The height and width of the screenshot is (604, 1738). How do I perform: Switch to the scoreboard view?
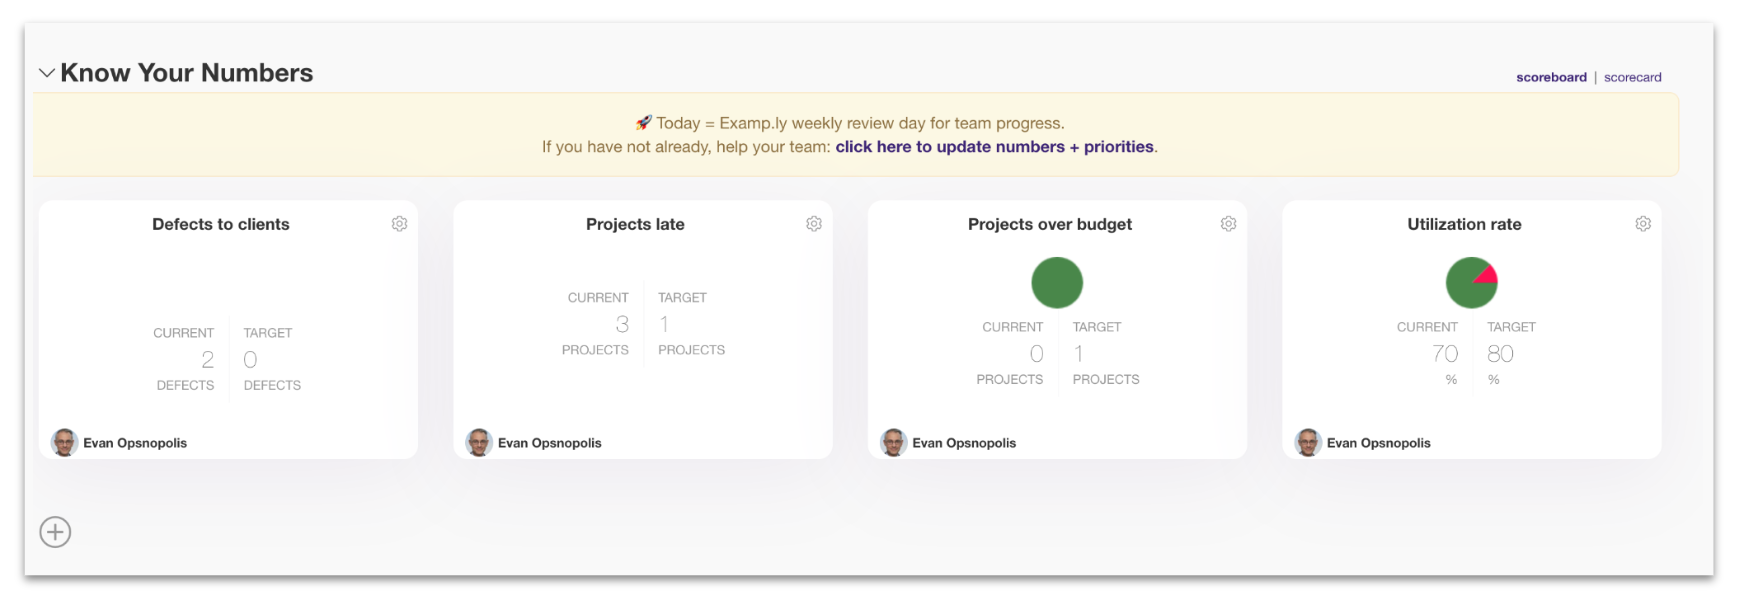(1551, 77)
